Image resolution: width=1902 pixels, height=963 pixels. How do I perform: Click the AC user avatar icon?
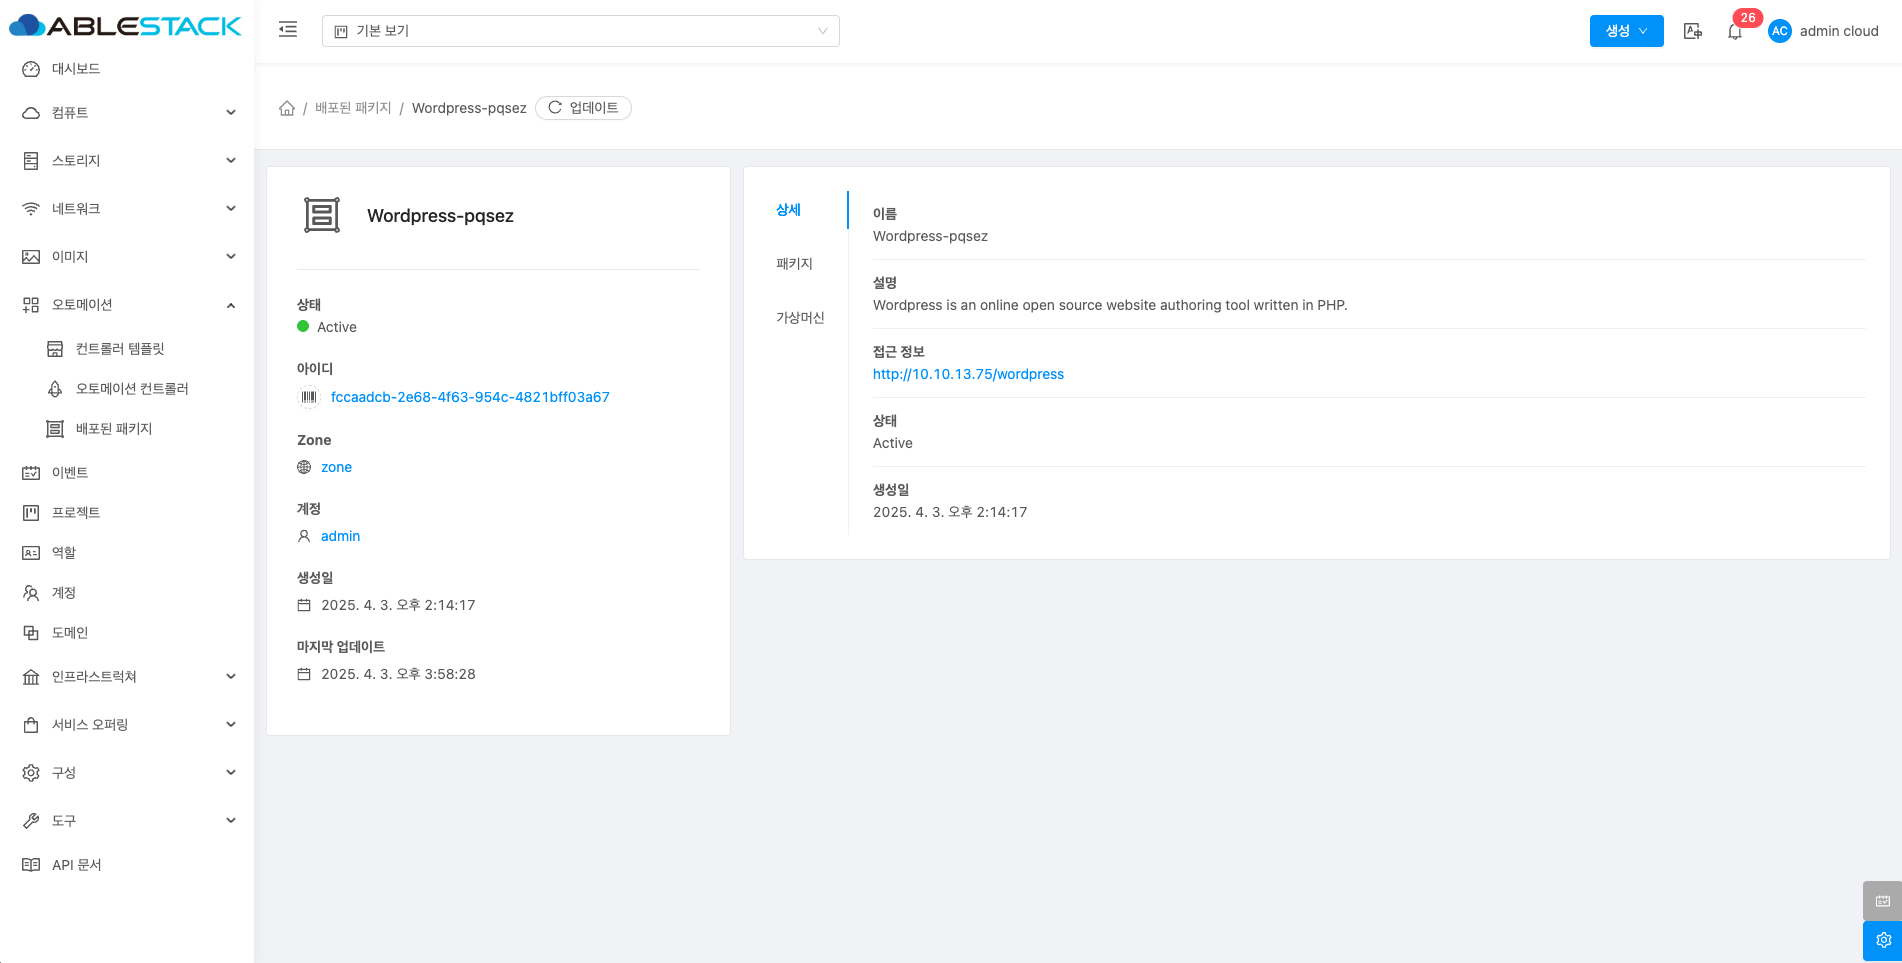(1780, 31)
